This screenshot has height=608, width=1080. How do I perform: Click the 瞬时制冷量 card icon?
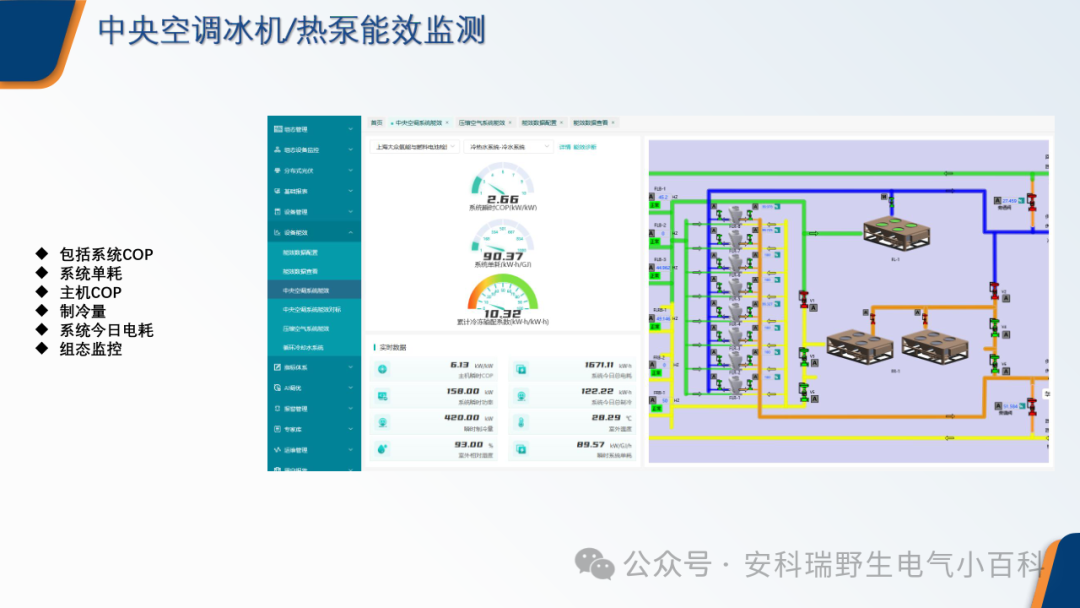pos(382,422)
